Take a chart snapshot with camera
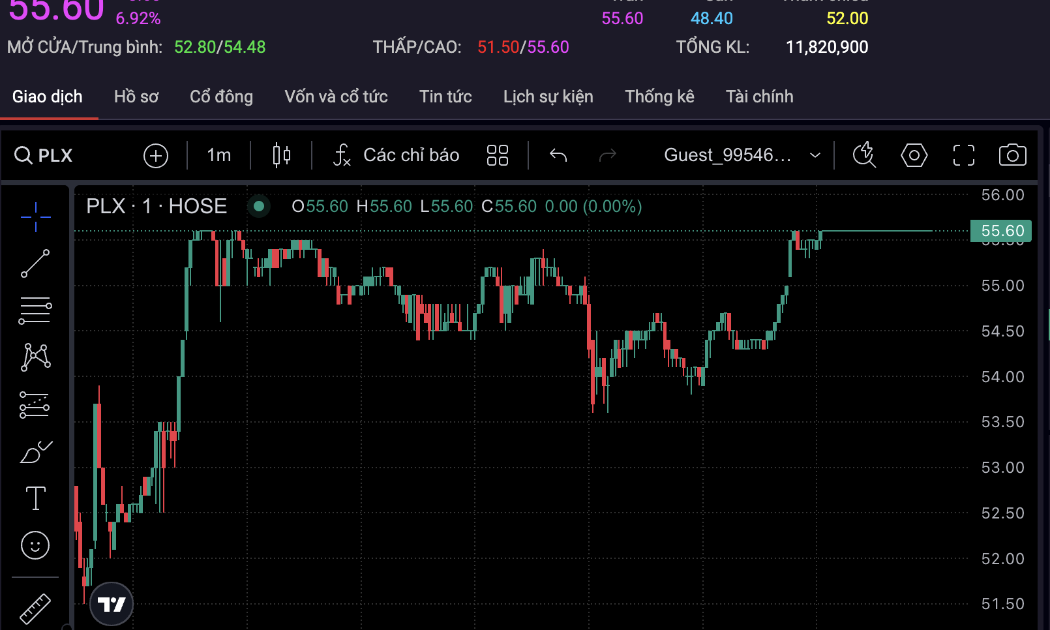Viewport: 1050px width, 630px height. [1012, 155]
